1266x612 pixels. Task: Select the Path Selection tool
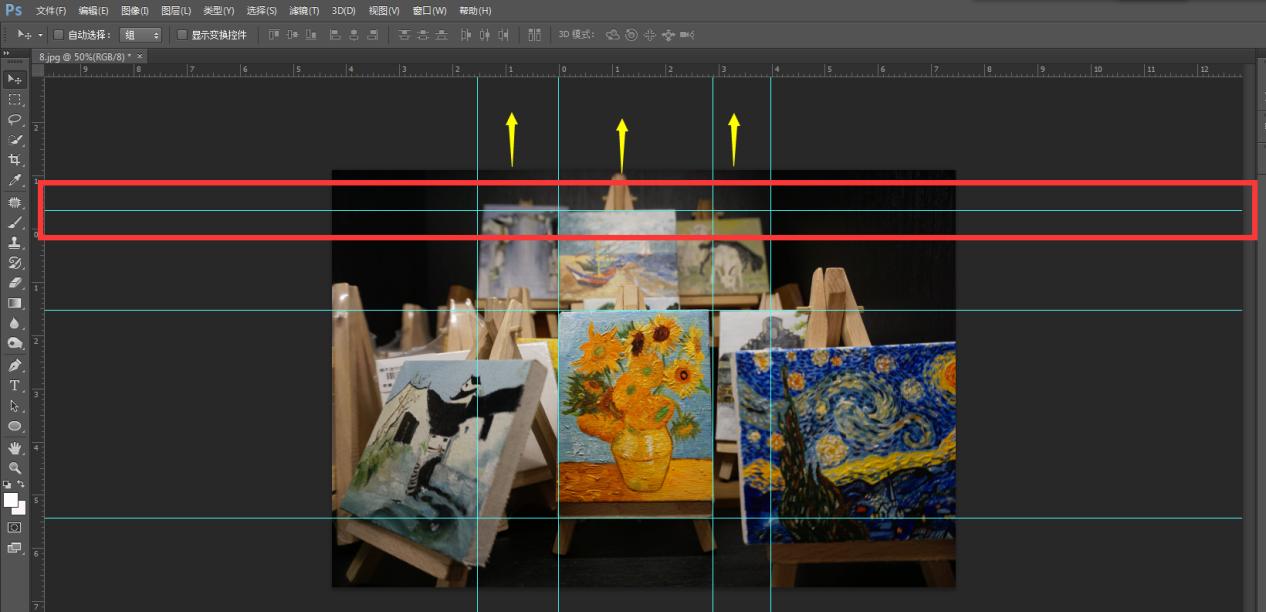pos(15,406)
